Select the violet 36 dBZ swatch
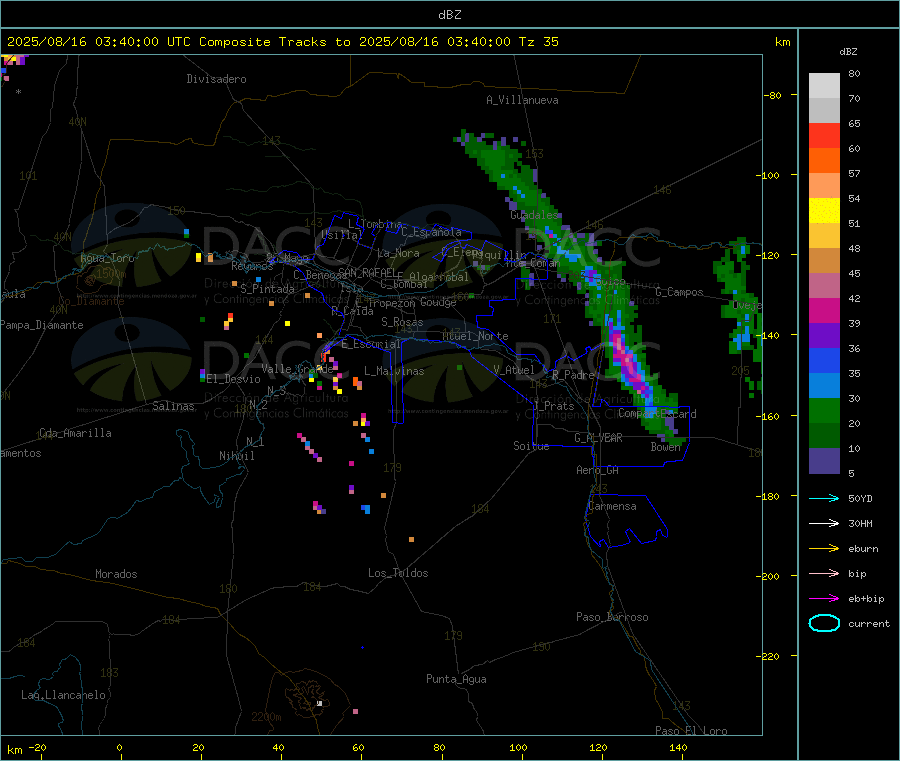 (x=824, y=336)
